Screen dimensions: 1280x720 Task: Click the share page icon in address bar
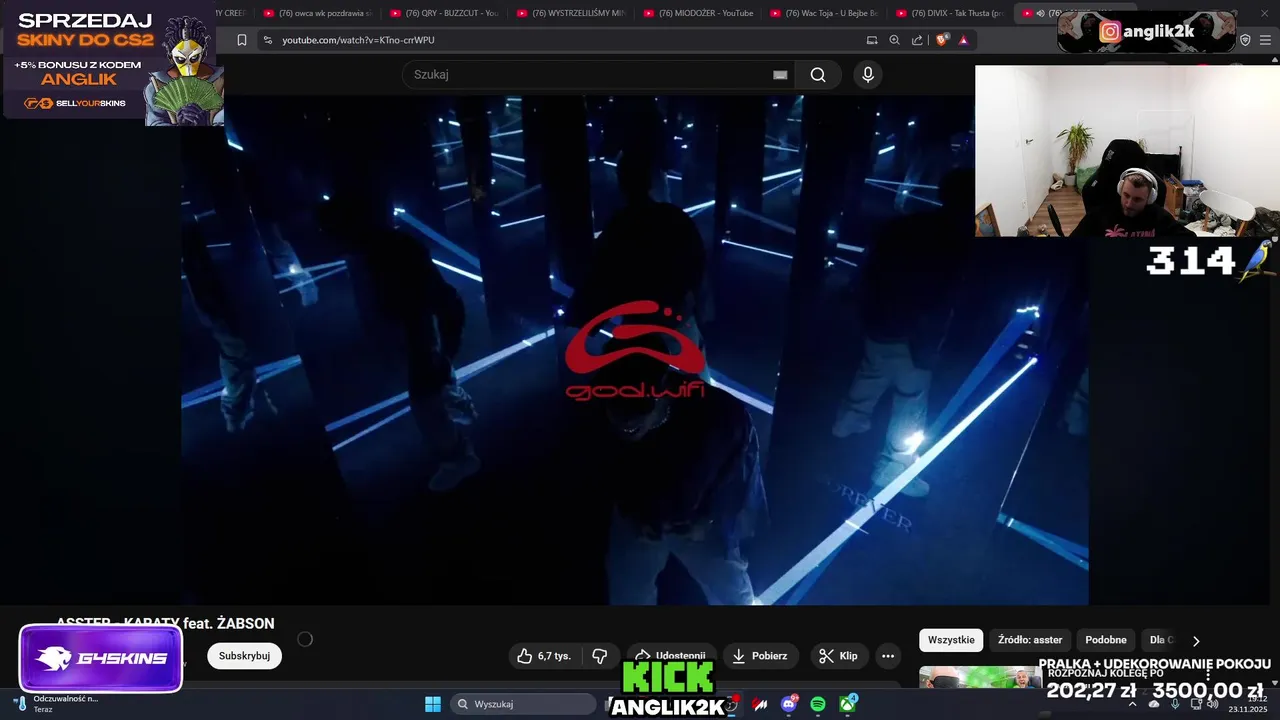coord(917,40)
